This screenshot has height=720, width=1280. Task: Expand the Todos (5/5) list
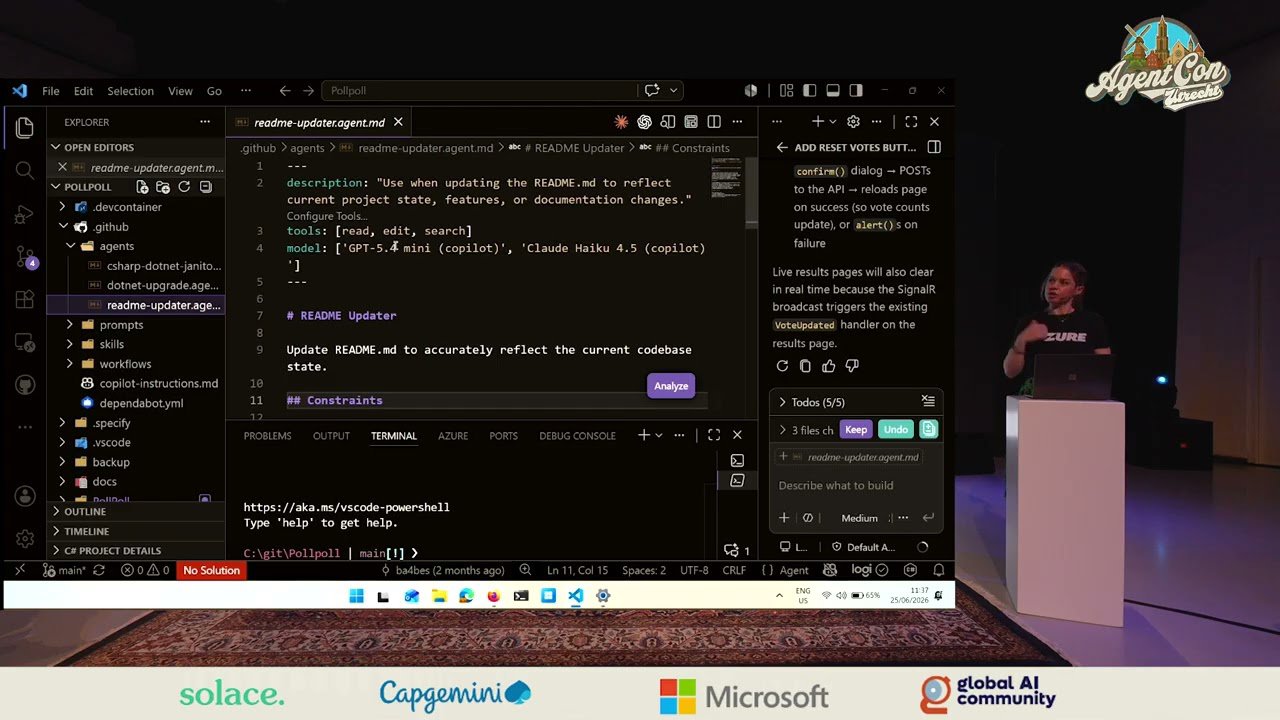click(x=782, y=402)
